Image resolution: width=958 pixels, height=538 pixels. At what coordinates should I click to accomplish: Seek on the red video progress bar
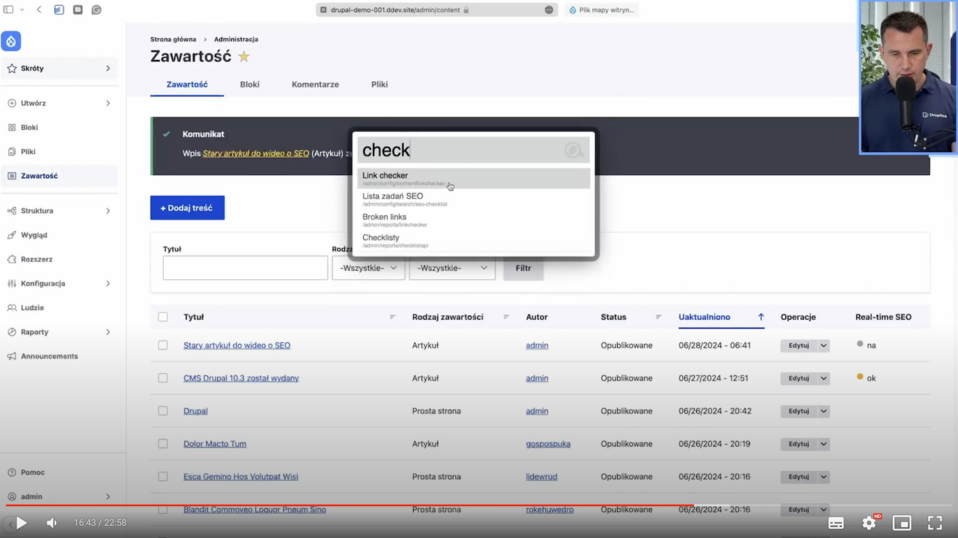pyautogui.click(x=479, y=506)
